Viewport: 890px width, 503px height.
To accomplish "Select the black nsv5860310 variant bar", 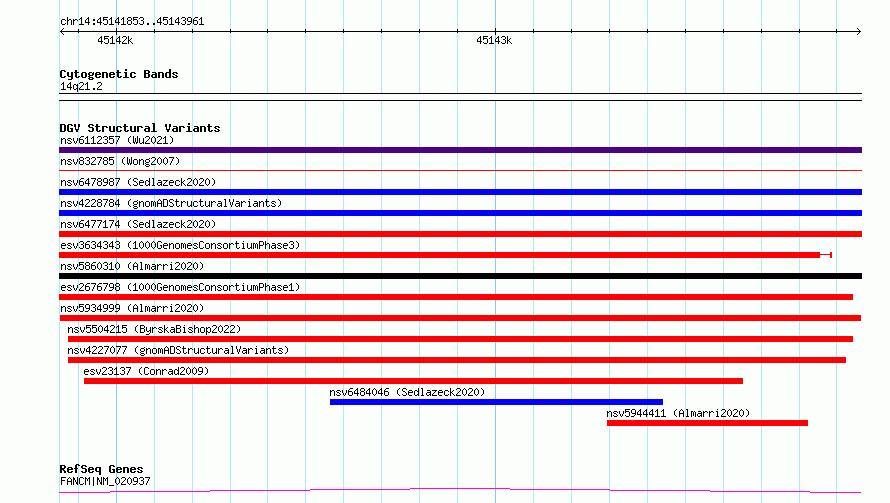I will (460, 276).
